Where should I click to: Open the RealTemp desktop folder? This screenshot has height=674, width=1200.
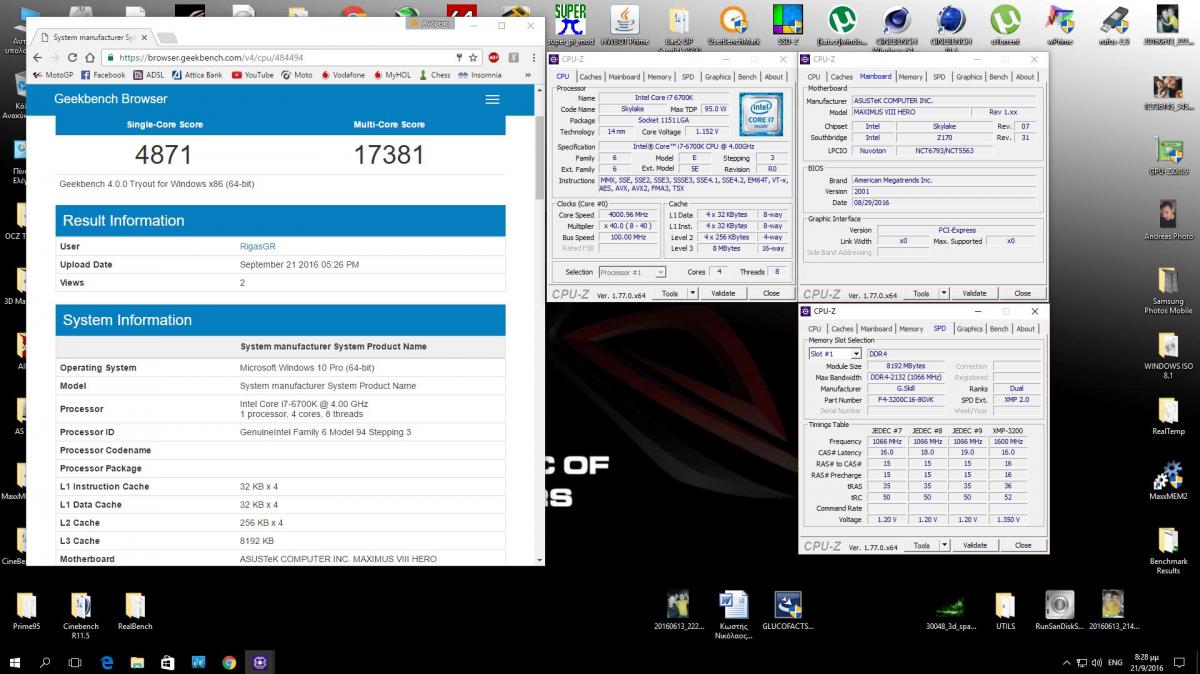pyautogui.click(x=1168, y=417)
